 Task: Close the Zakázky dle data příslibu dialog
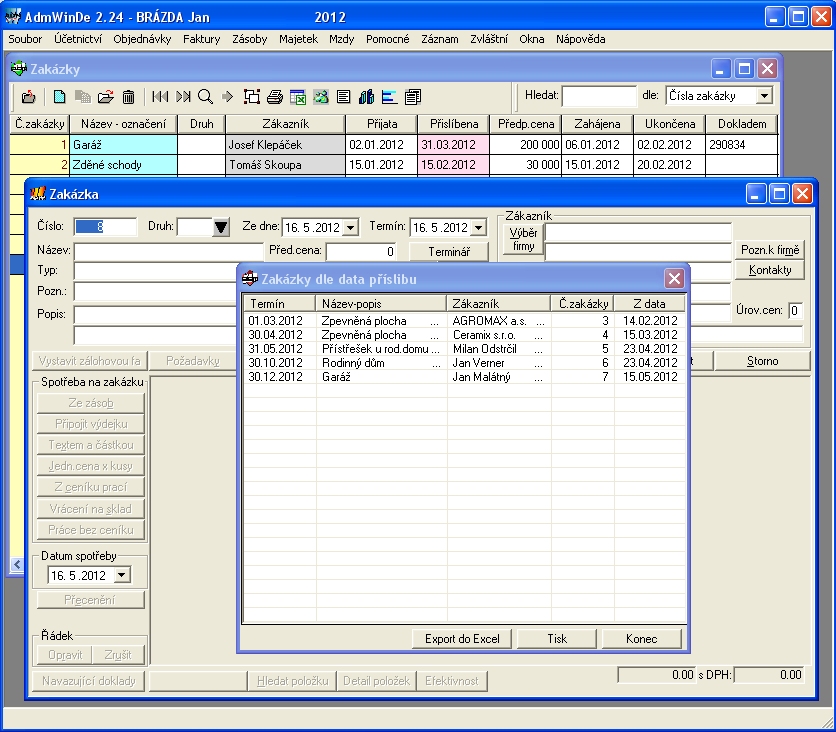click(x=674, y=278)
